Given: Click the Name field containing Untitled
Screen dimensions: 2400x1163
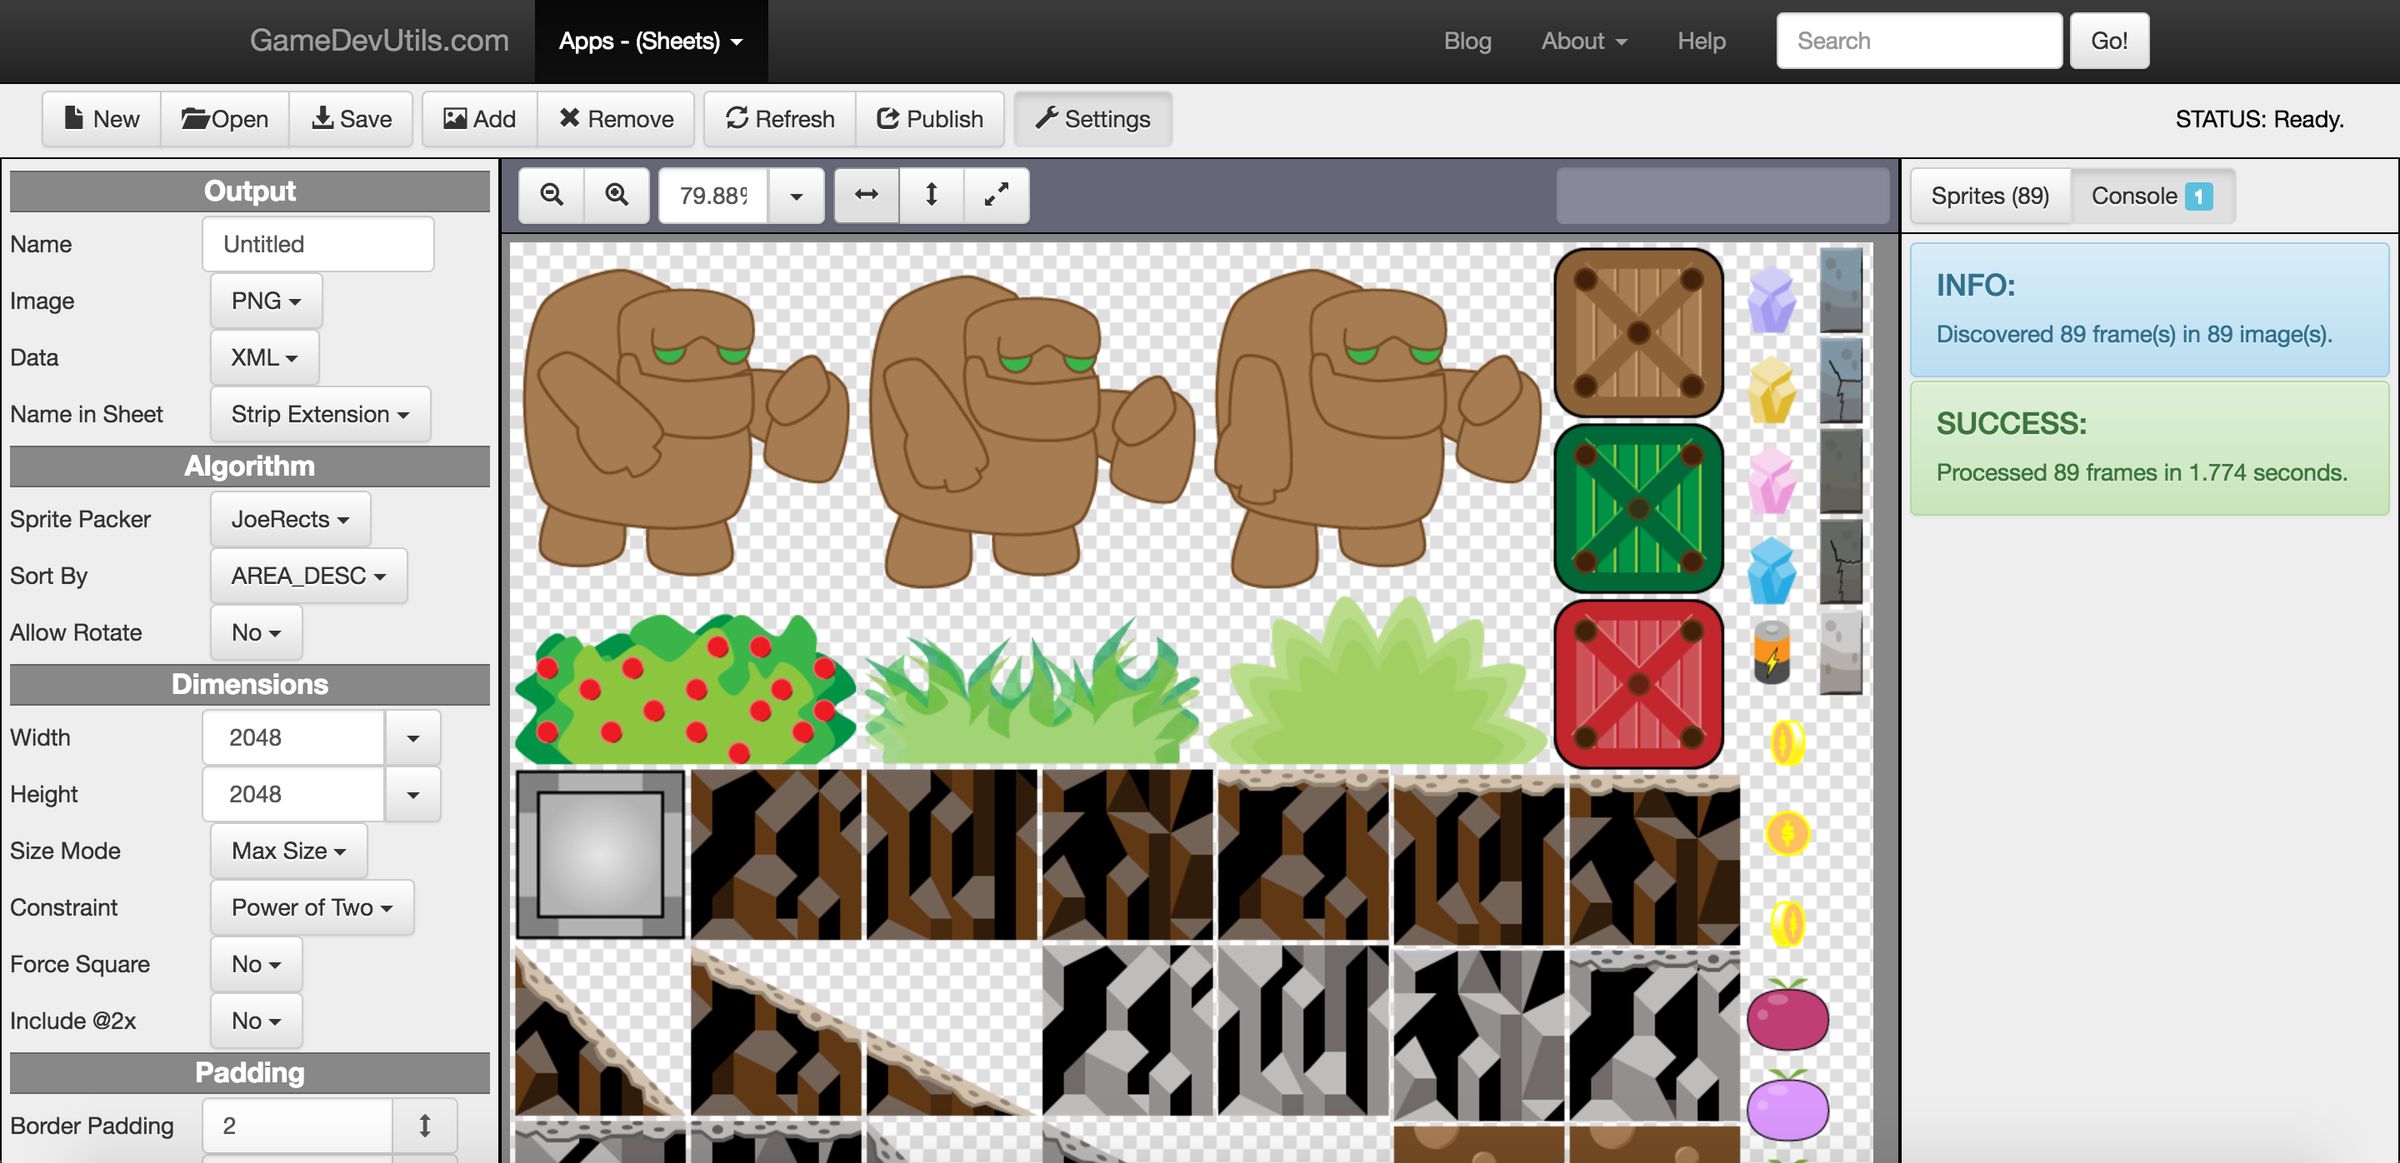Looking at the screenshot, I should click(318, 245).
